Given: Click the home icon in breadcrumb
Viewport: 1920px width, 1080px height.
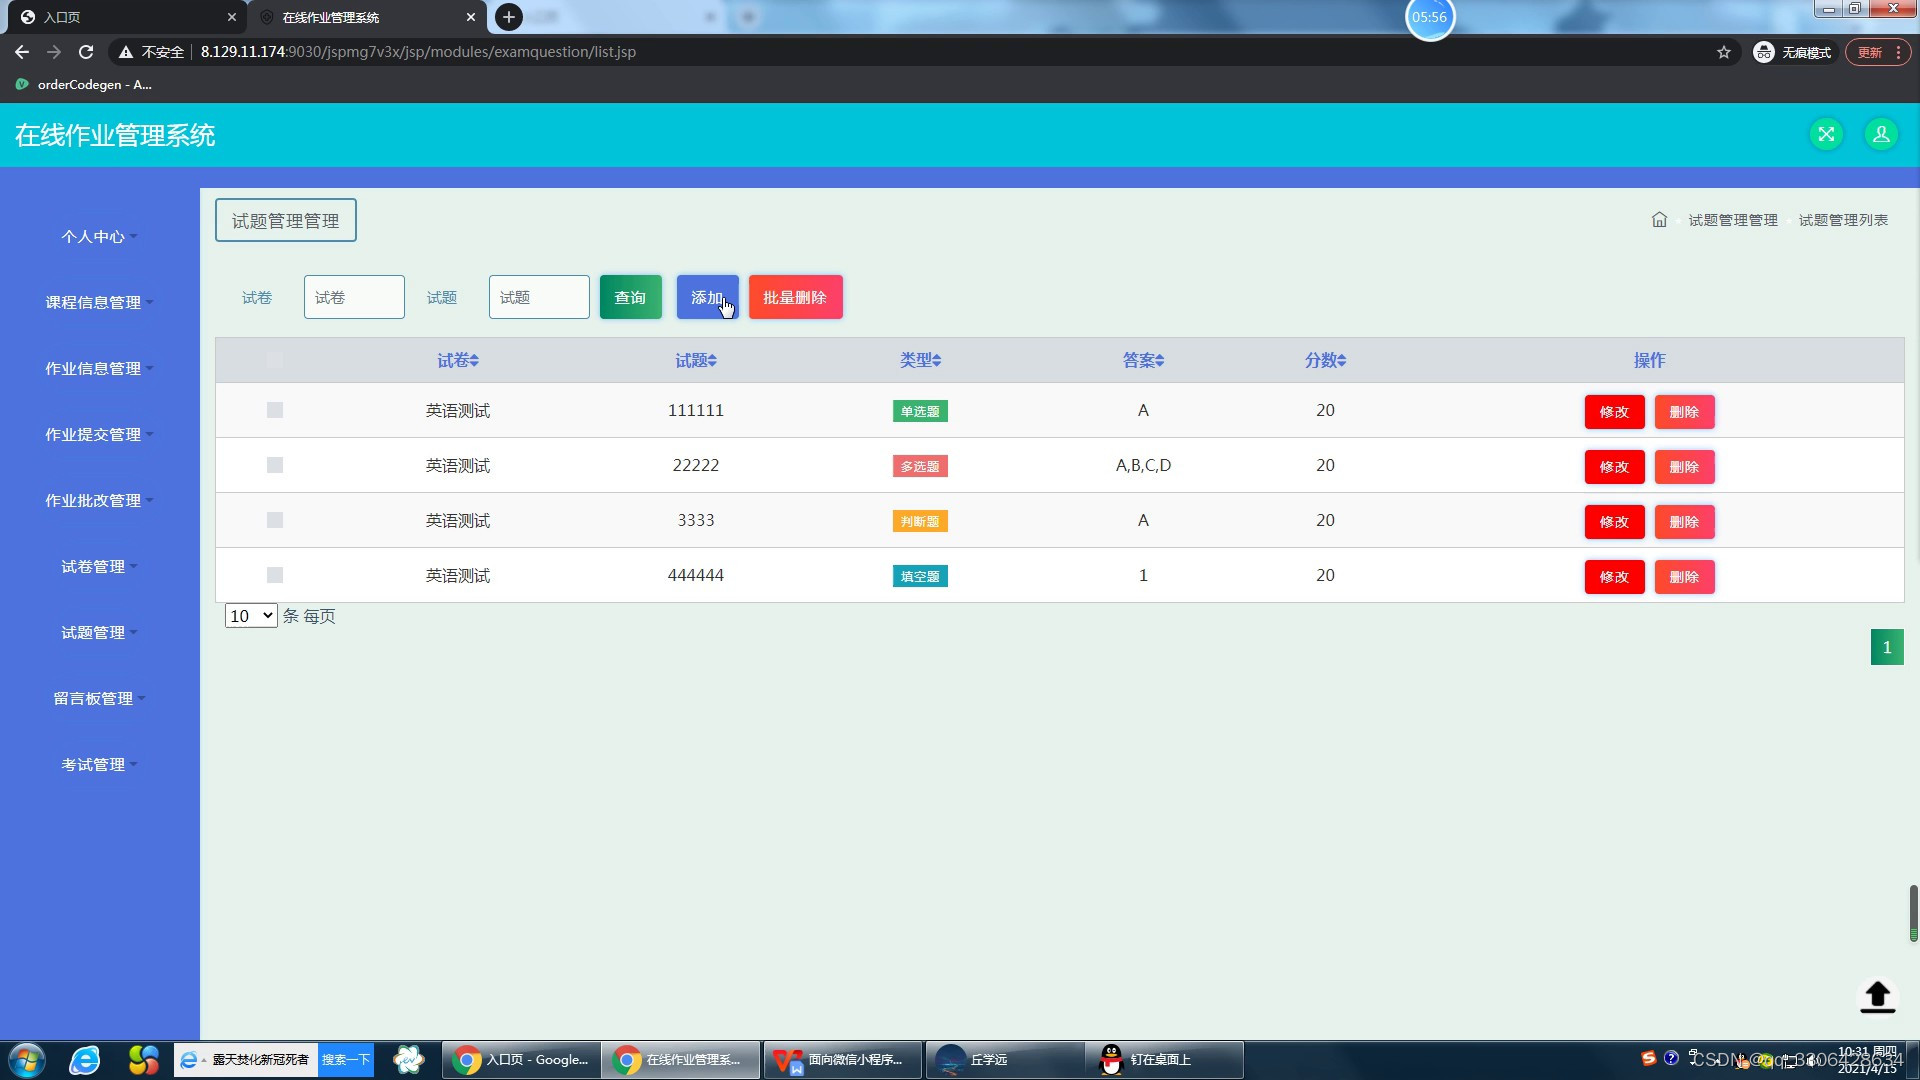Looking at the screenshot, I should (x=1659, y=220).
